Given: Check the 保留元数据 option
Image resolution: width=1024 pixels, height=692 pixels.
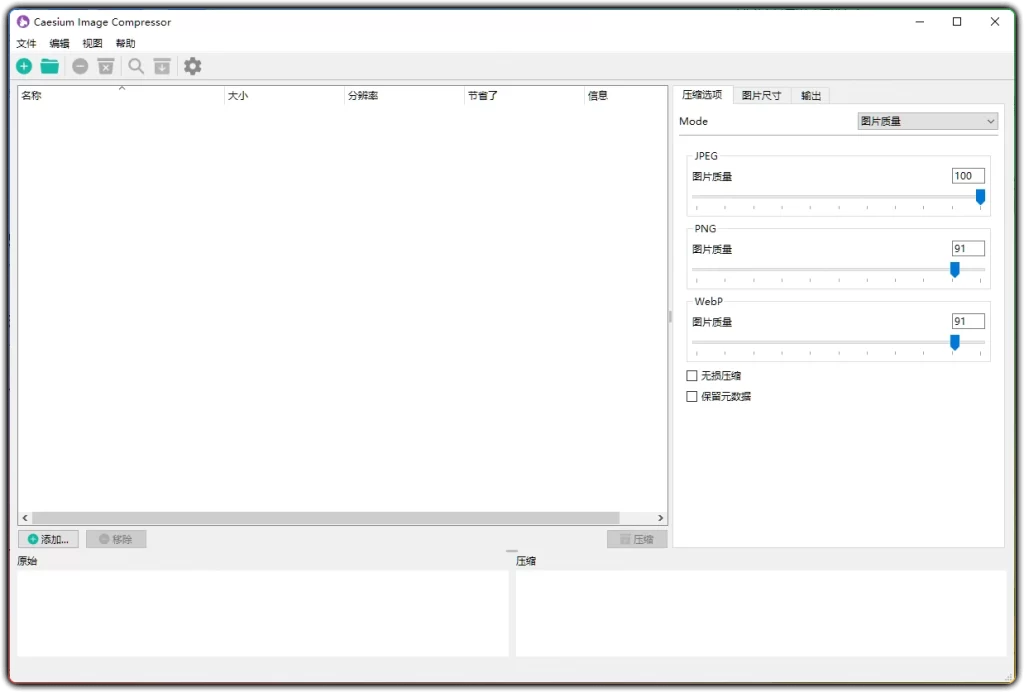Looking at the screenshot, I should (691, 396).
